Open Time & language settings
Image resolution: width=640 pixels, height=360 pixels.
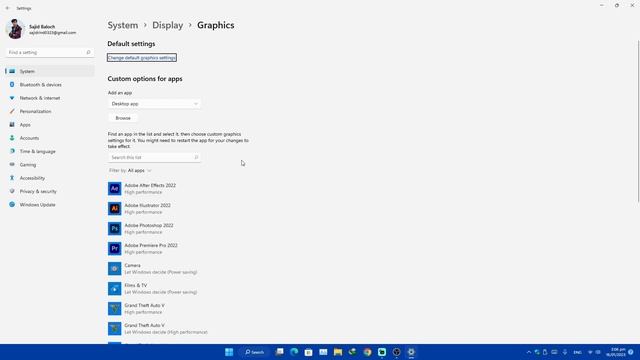(x=50, y=151)
